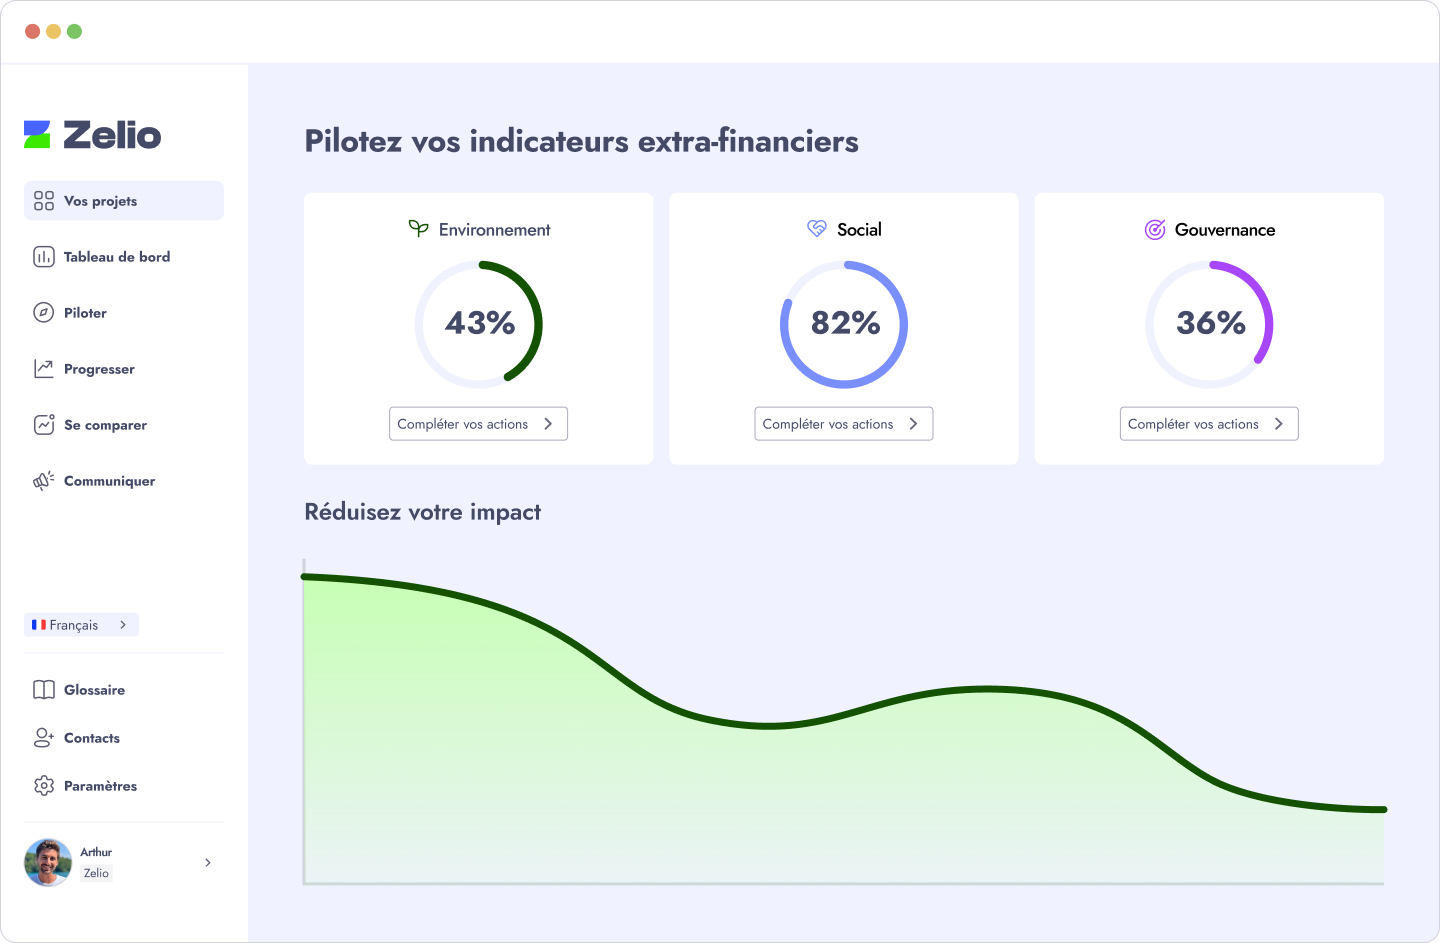The image size is (1440, 943).
Task: Click the Se comparer graph icon
Action: click(43, 425)
